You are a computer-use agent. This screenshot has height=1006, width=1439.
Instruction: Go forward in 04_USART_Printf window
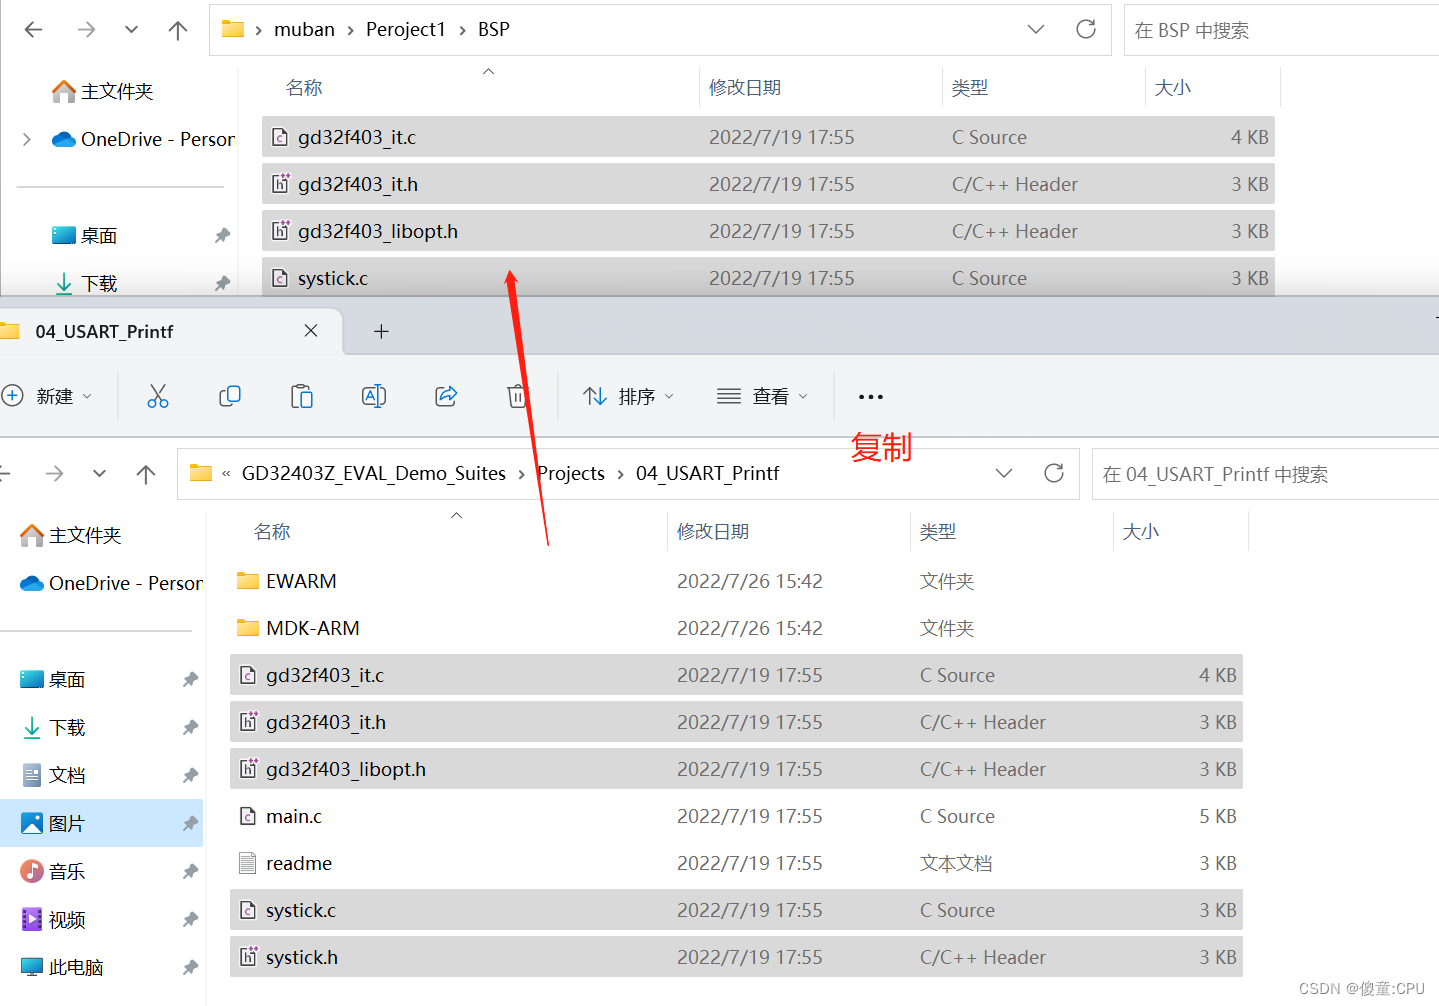coord(55,474)
